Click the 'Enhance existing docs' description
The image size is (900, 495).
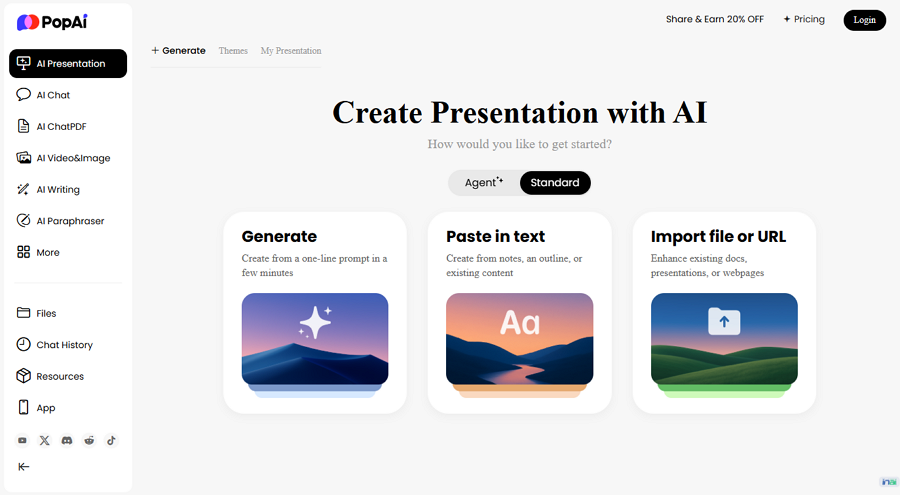(707, 265)
